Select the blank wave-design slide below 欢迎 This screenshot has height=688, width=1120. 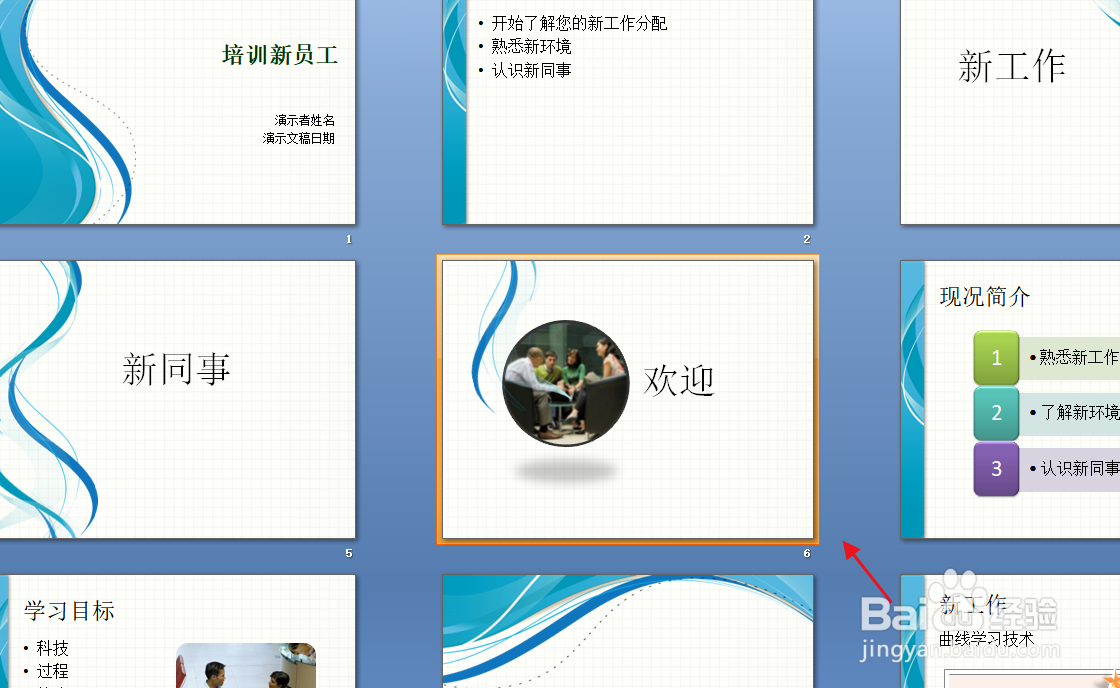[x=628, y=632]
